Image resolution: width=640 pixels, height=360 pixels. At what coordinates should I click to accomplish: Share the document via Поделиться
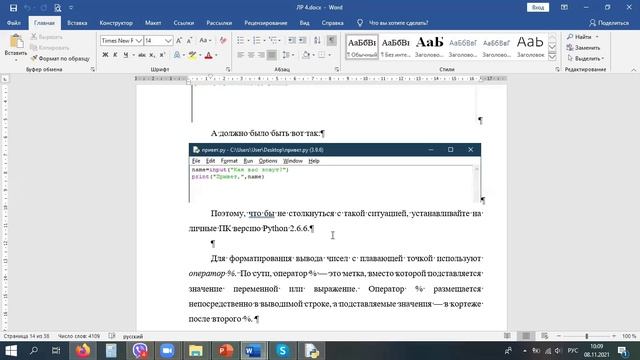point(609,23)
